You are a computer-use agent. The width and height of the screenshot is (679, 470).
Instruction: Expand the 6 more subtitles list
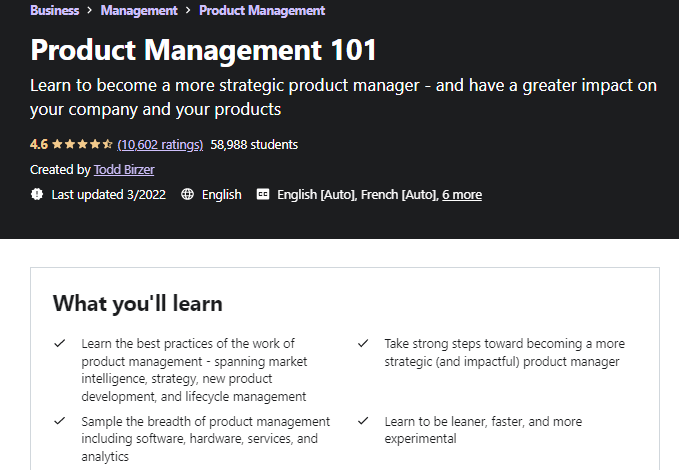462,194
